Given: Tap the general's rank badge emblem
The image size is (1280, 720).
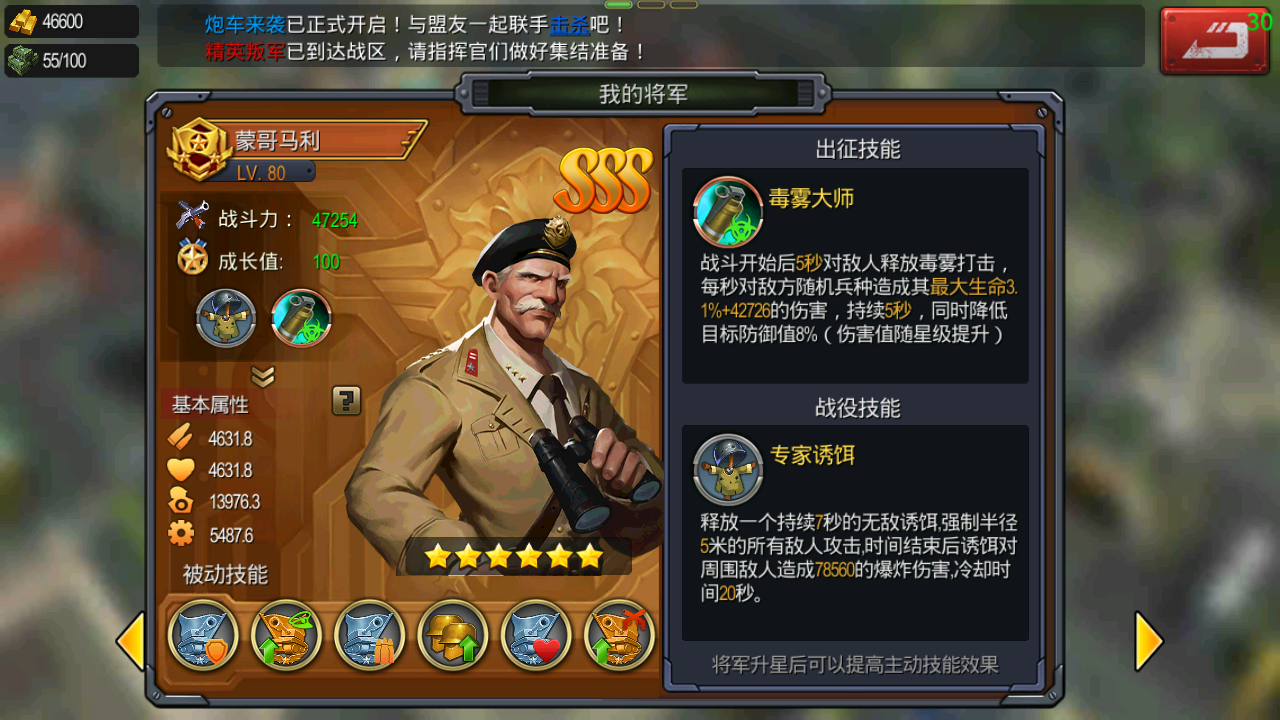Looking at the screenshot, I should [x=199, y=150].
